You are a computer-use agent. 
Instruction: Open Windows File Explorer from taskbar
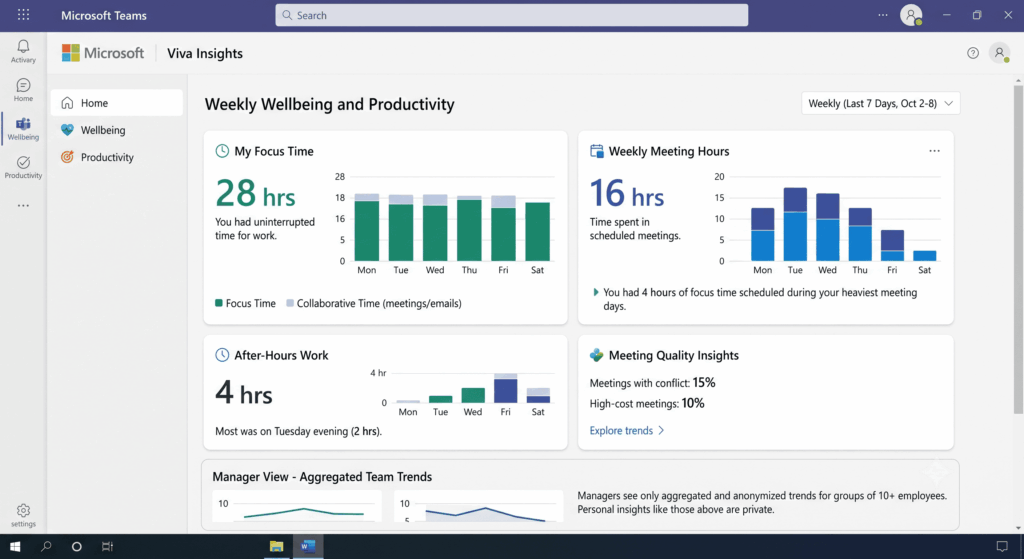pos(276,546)
